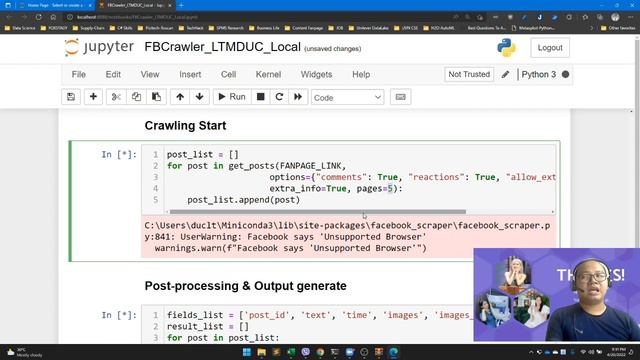Copy selected cells with the toolbar icon
The width and height of the screenshot is (640, 360).
pyautogui.click(x=136, y=97)
